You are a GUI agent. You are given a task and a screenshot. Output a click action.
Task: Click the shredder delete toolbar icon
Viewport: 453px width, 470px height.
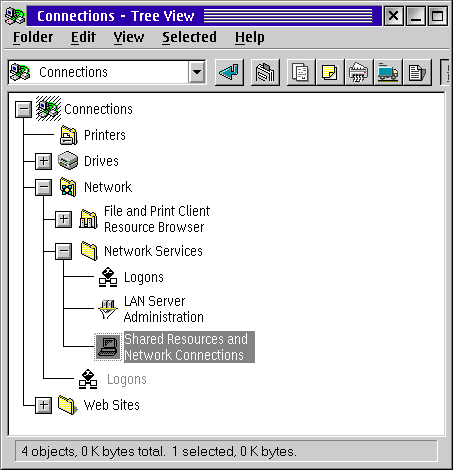click(358, 72)
